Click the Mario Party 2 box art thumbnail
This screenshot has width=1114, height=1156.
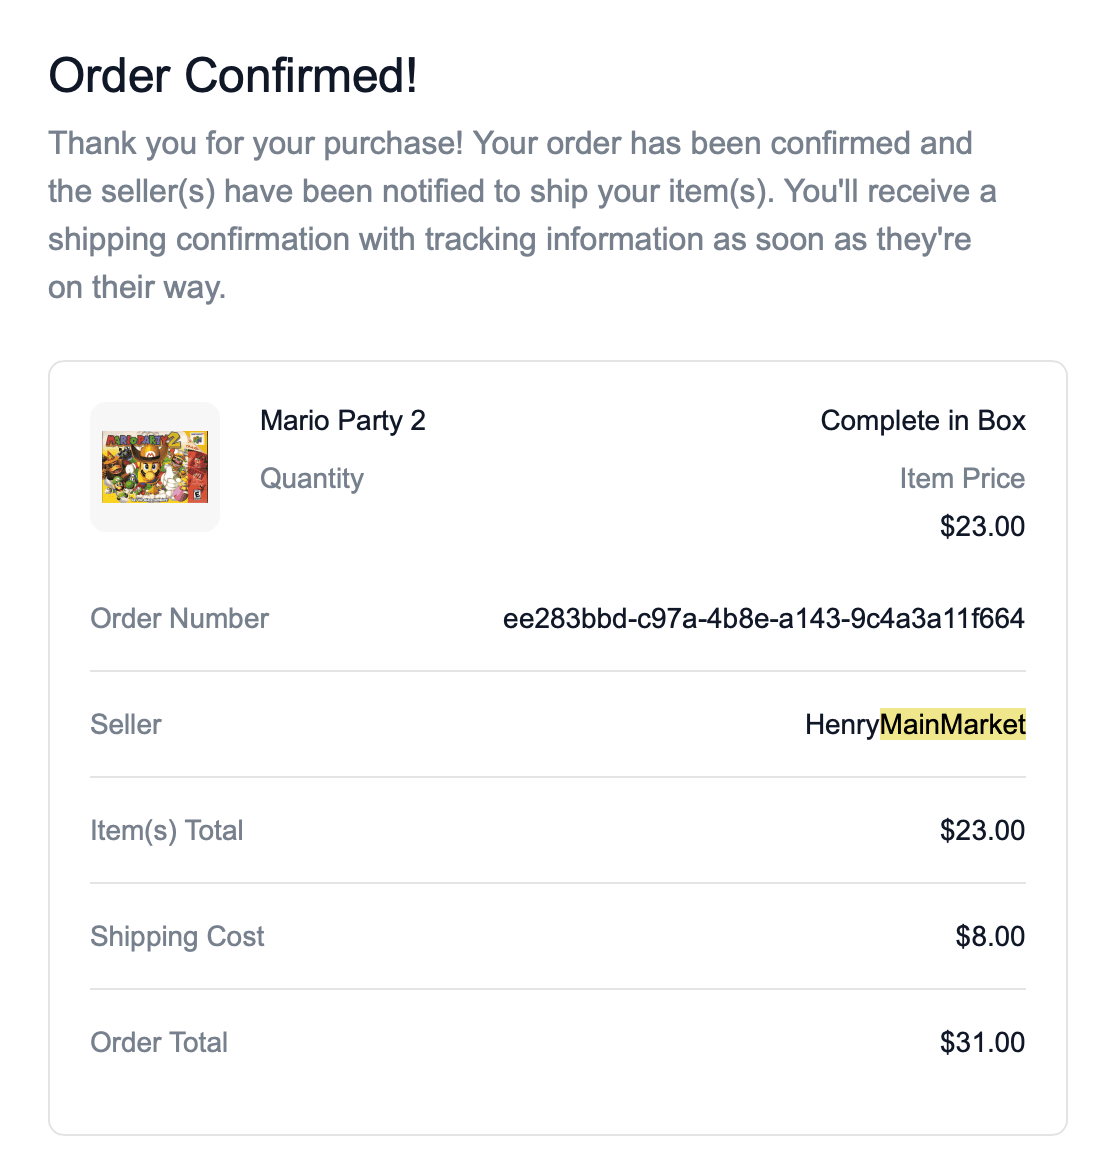coord(154,466)
